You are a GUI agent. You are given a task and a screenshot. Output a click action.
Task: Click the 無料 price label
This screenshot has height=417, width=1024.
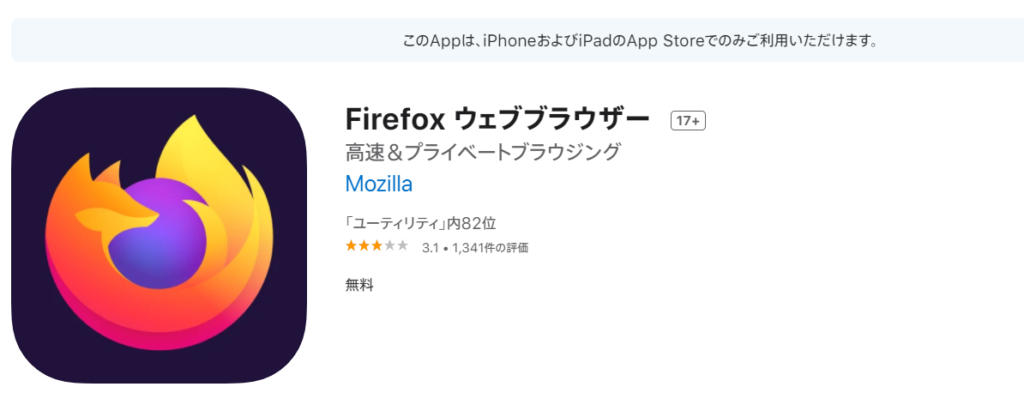coord(359,285)
